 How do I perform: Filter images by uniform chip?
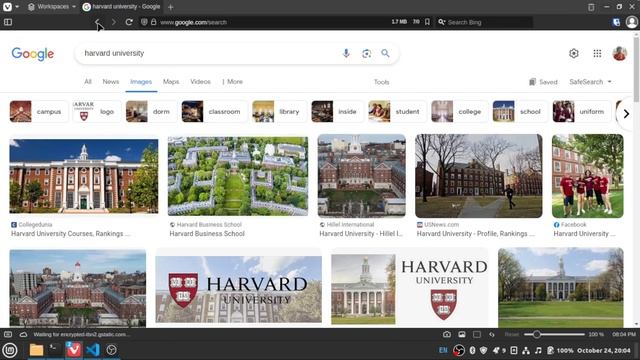(582, 111)
